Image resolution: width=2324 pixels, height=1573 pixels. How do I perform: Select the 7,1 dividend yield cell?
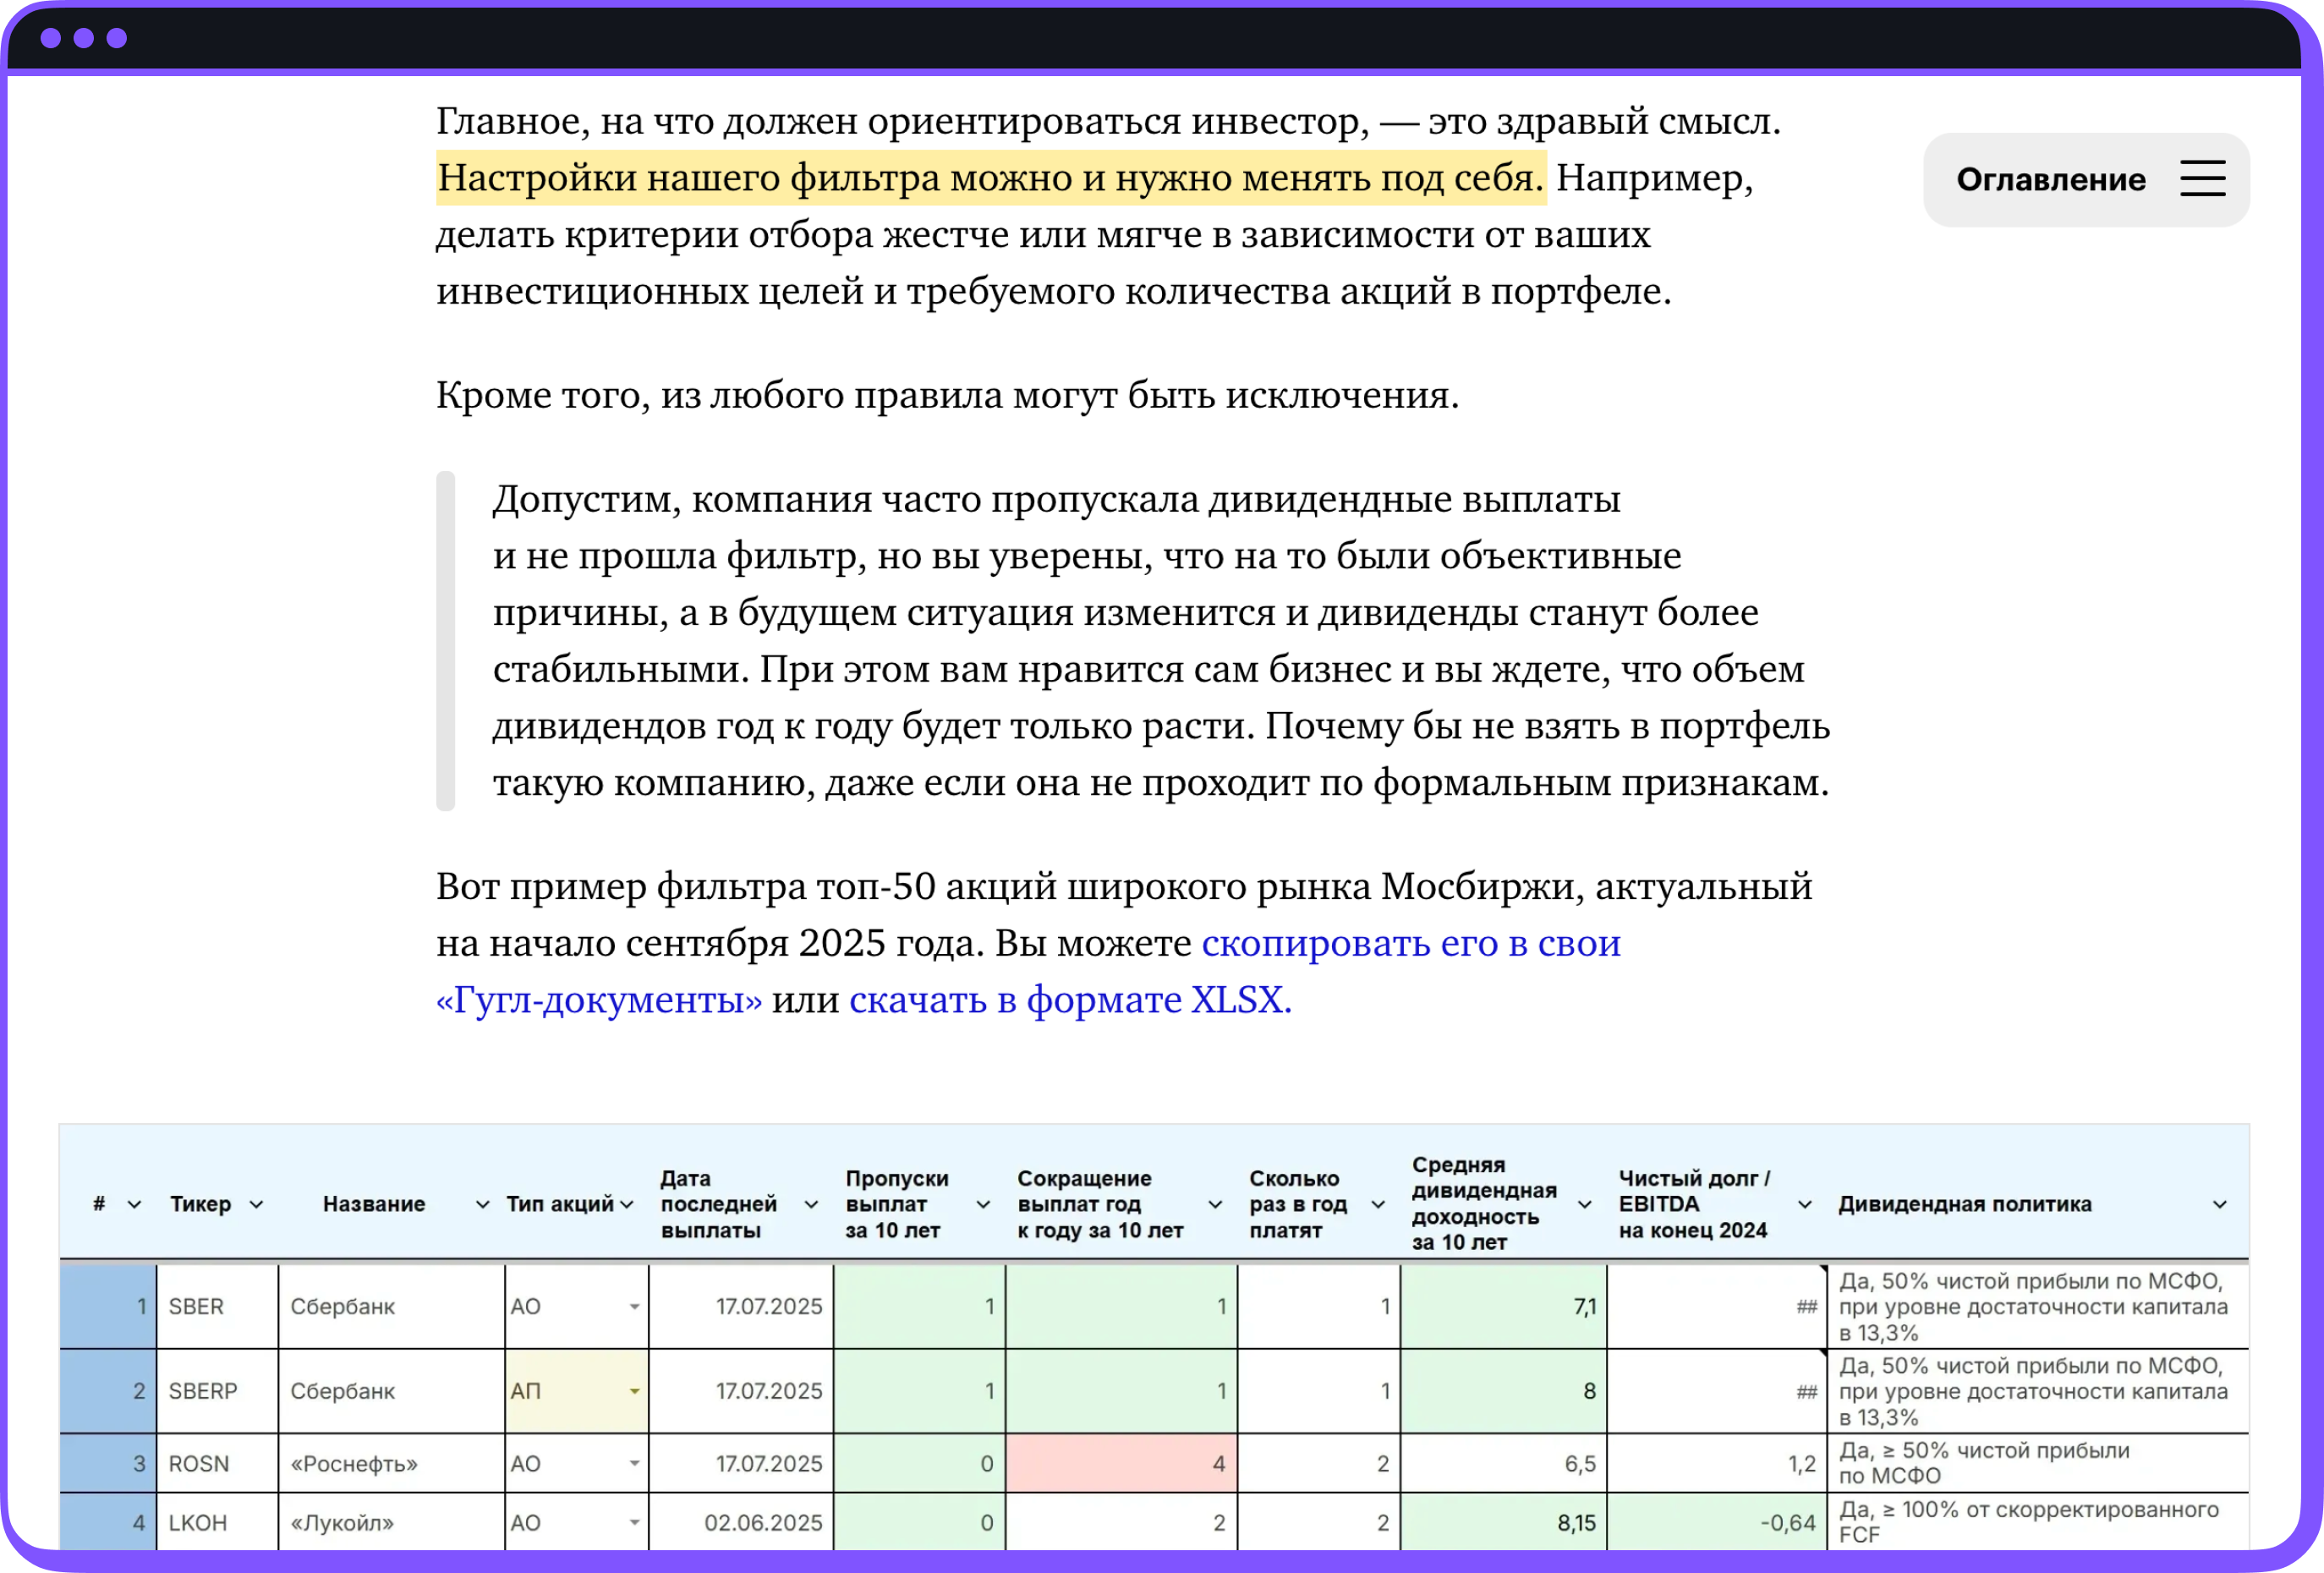click(x=1503, y=1307)
